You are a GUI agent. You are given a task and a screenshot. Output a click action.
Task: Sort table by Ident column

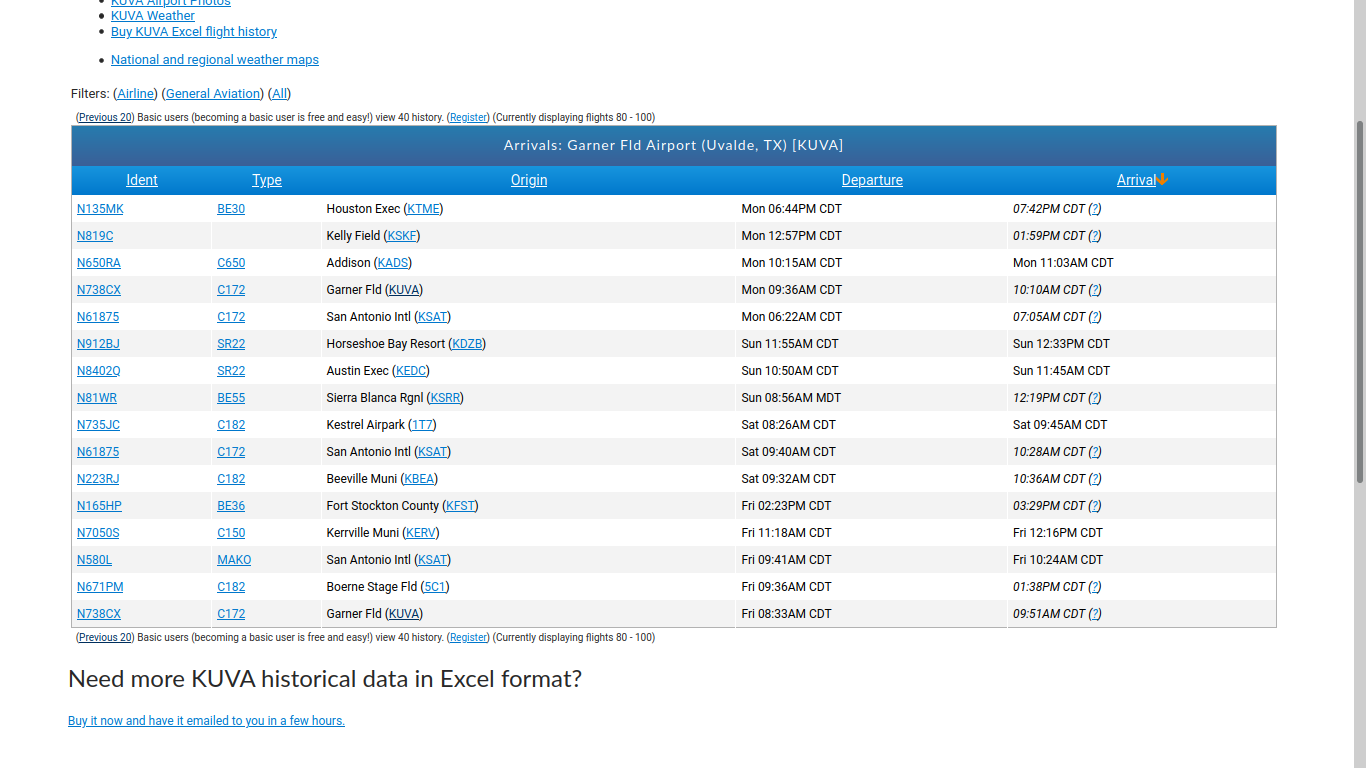142,180
